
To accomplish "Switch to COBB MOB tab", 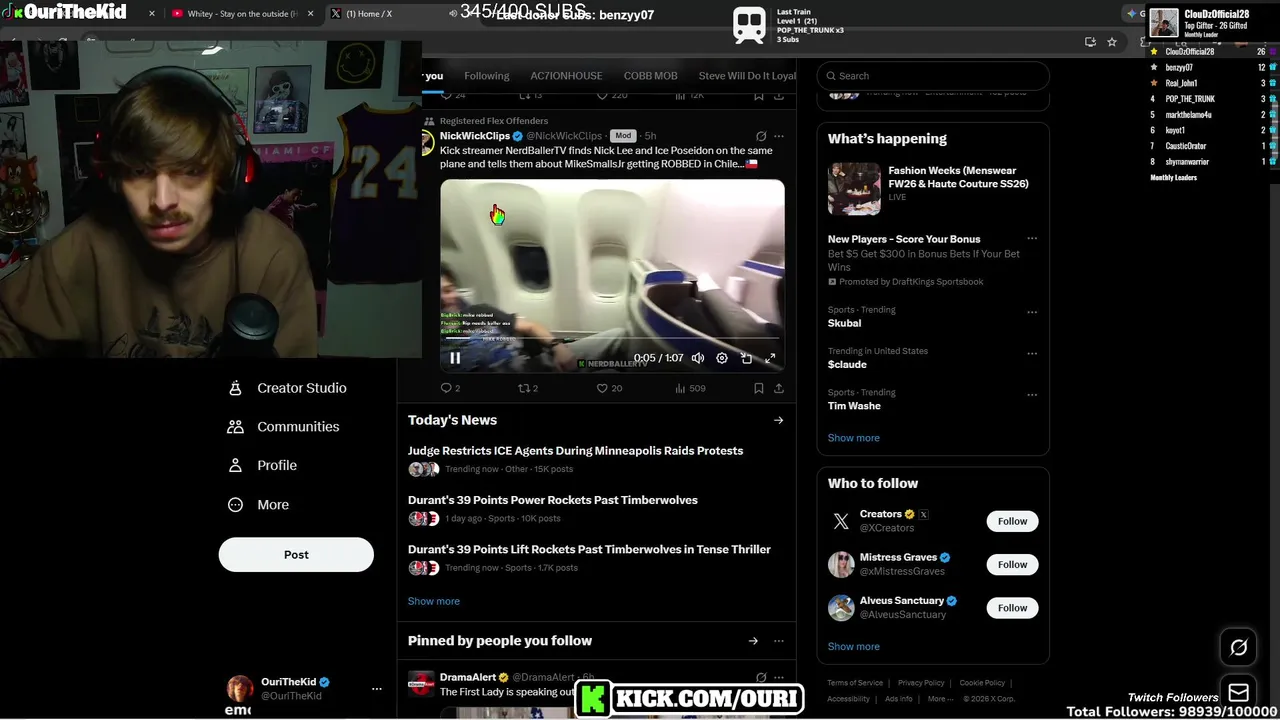I will 651,76.
